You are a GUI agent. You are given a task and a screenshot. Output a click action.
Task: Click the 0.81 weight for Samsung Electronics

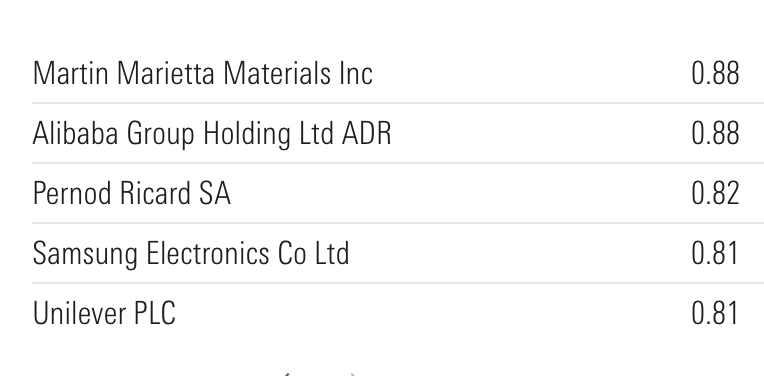pos(714,253)
